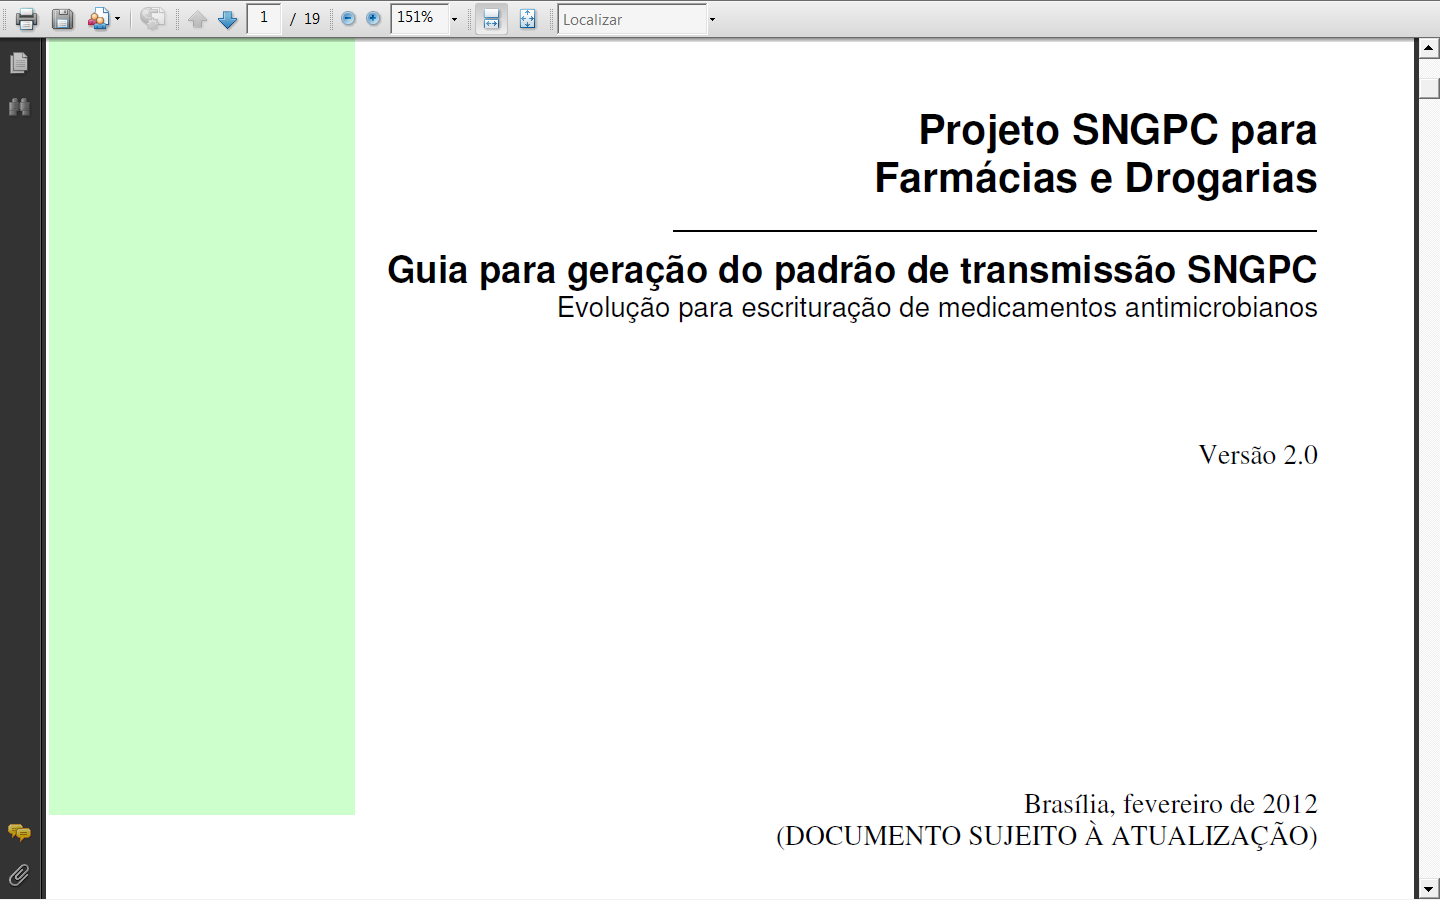Viewport: 1440px width, 900px height.
Task: Zoom in using the plus button
Action: (x=373, y=19)
